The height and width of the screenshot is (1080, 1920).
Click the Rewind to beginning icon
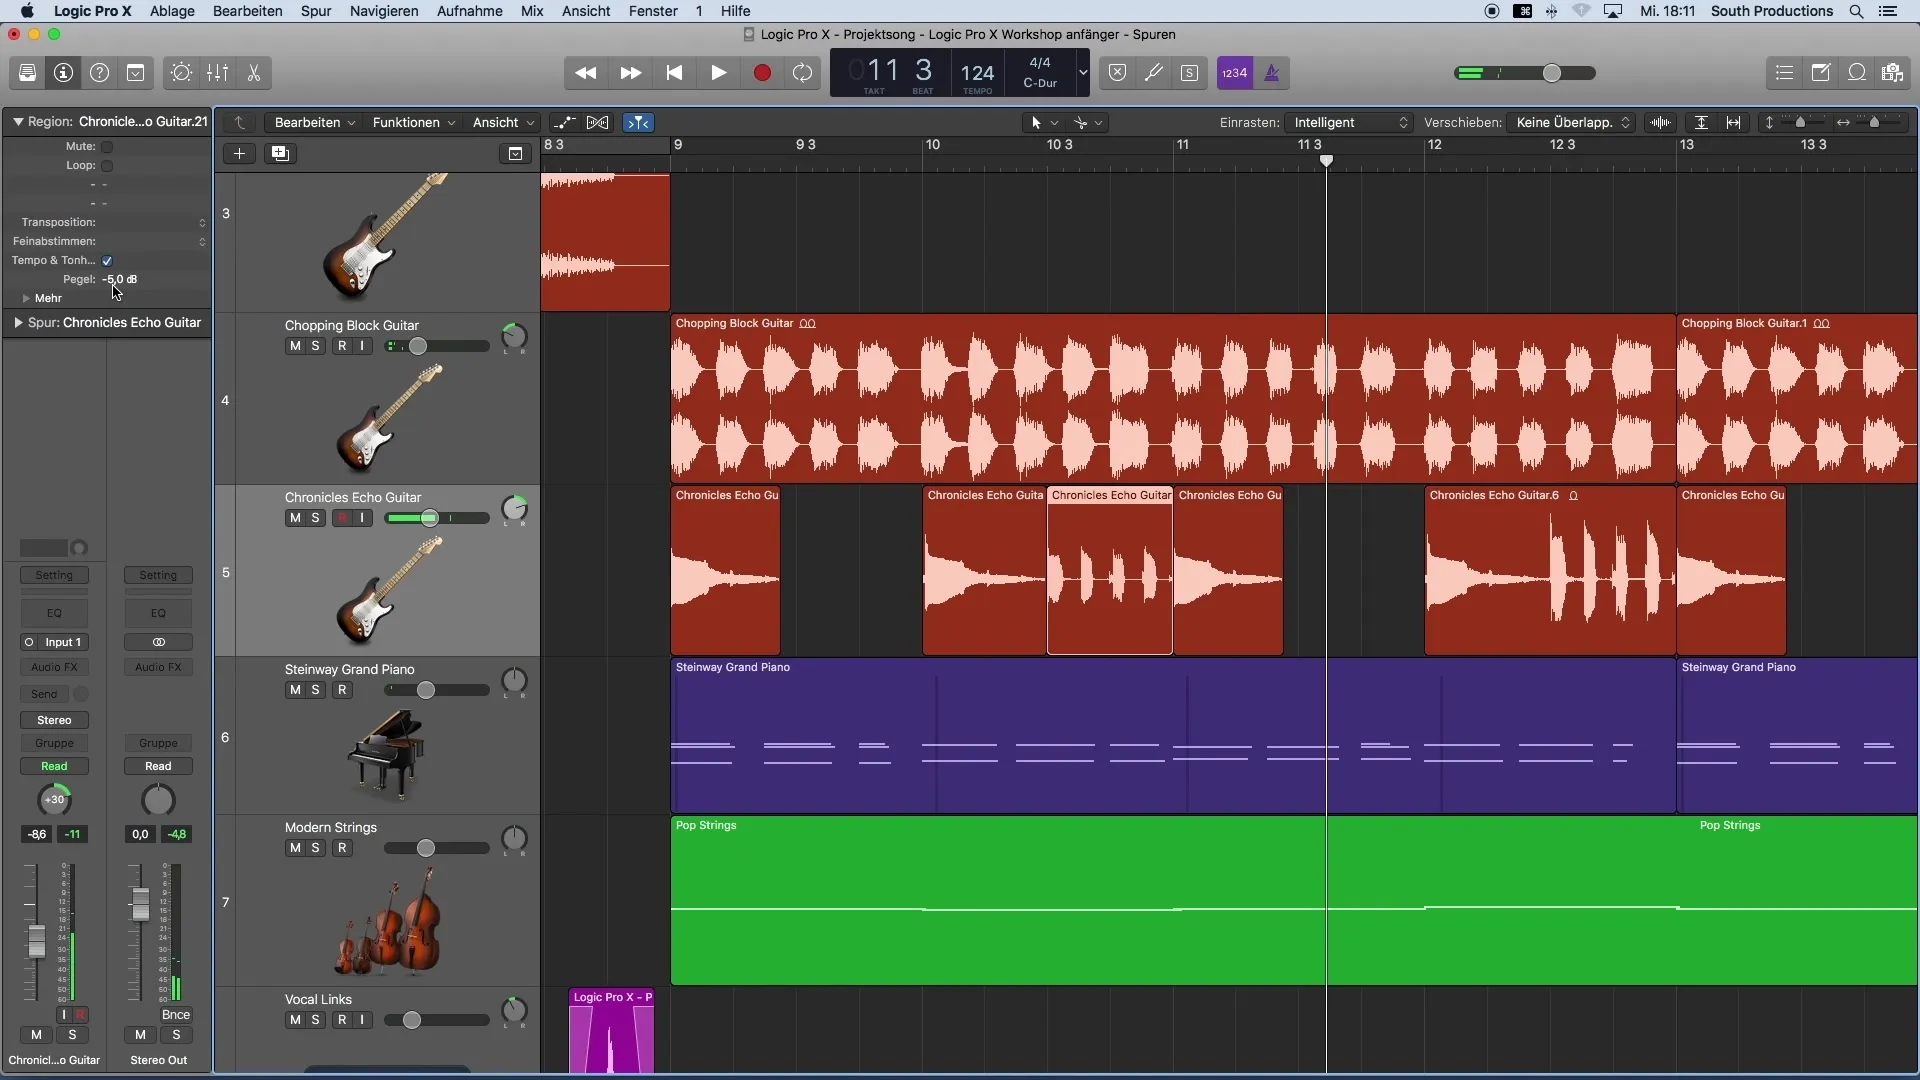[x=673, y=73]
